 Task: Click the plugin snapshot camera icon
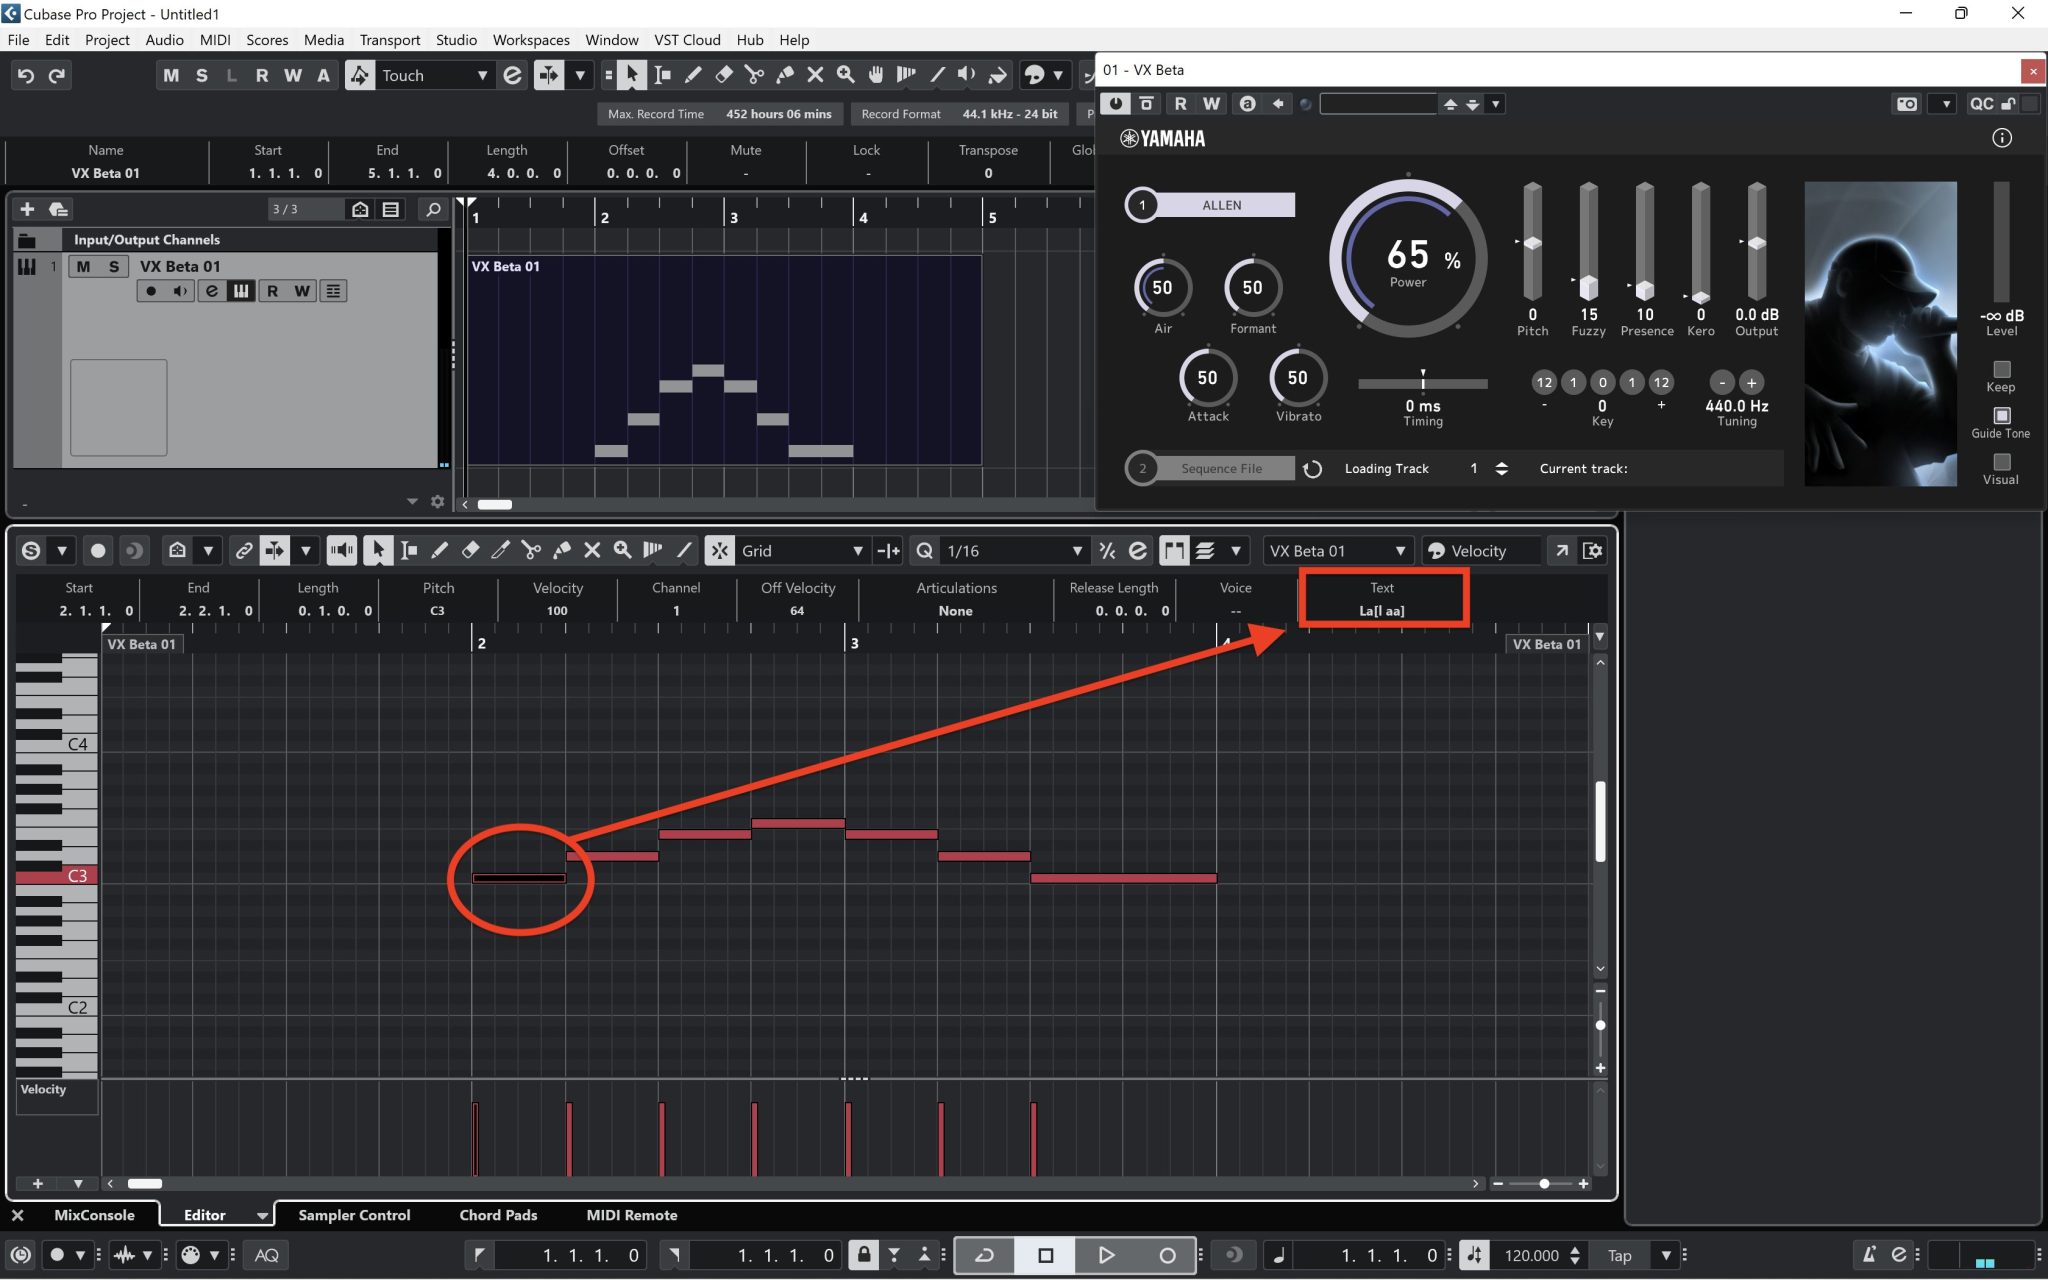1907,104
